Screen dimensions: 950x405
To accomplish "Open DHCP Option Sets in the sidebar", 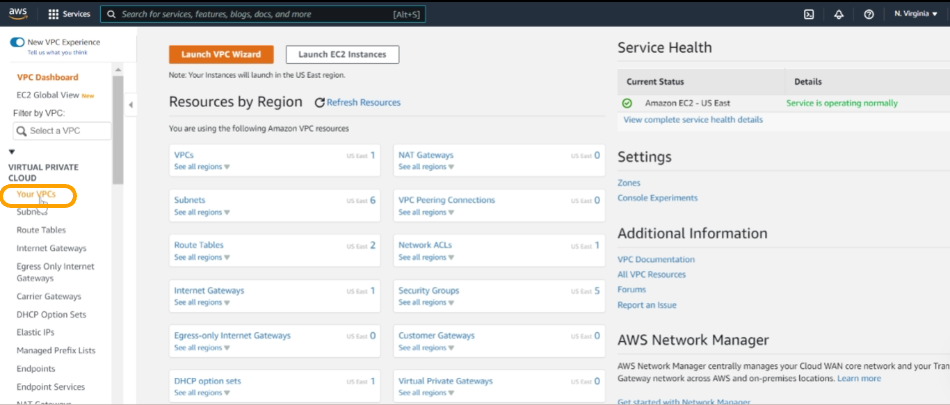I will pos(51,315).
